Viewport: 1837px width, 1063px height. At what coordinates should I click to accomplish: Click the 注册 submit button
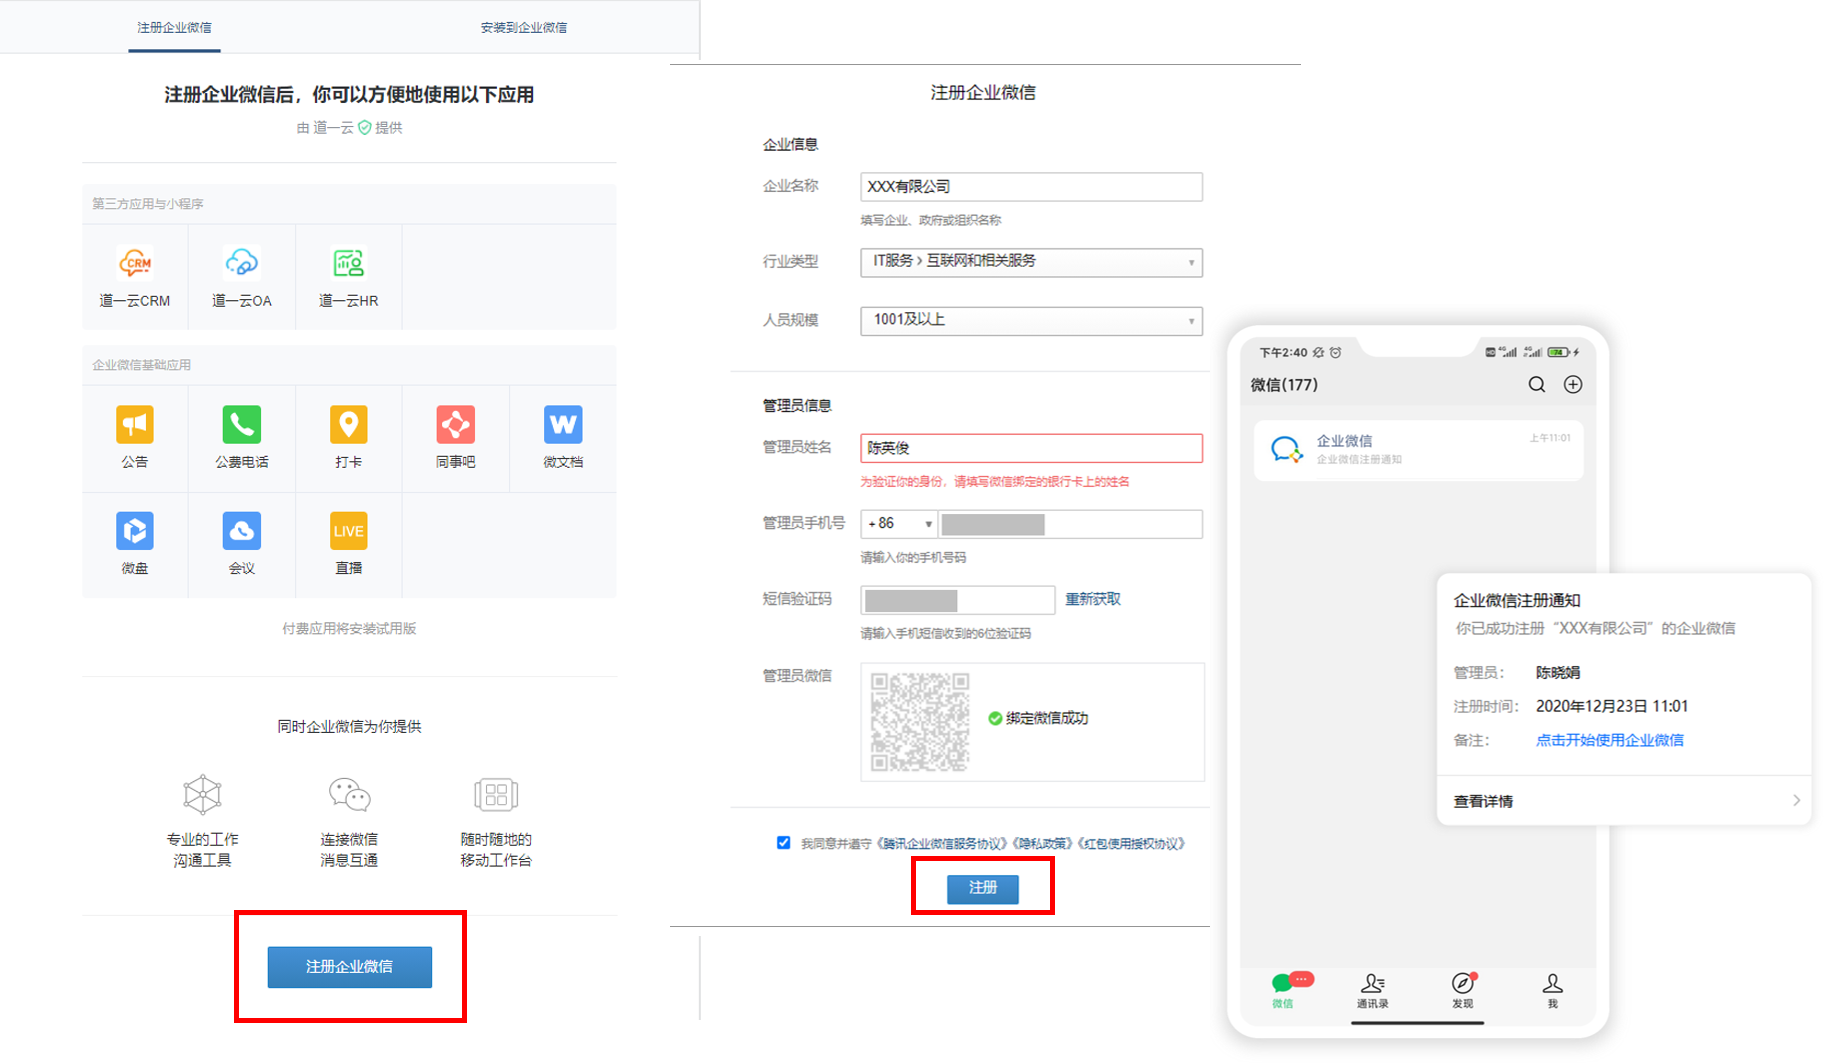983,888
